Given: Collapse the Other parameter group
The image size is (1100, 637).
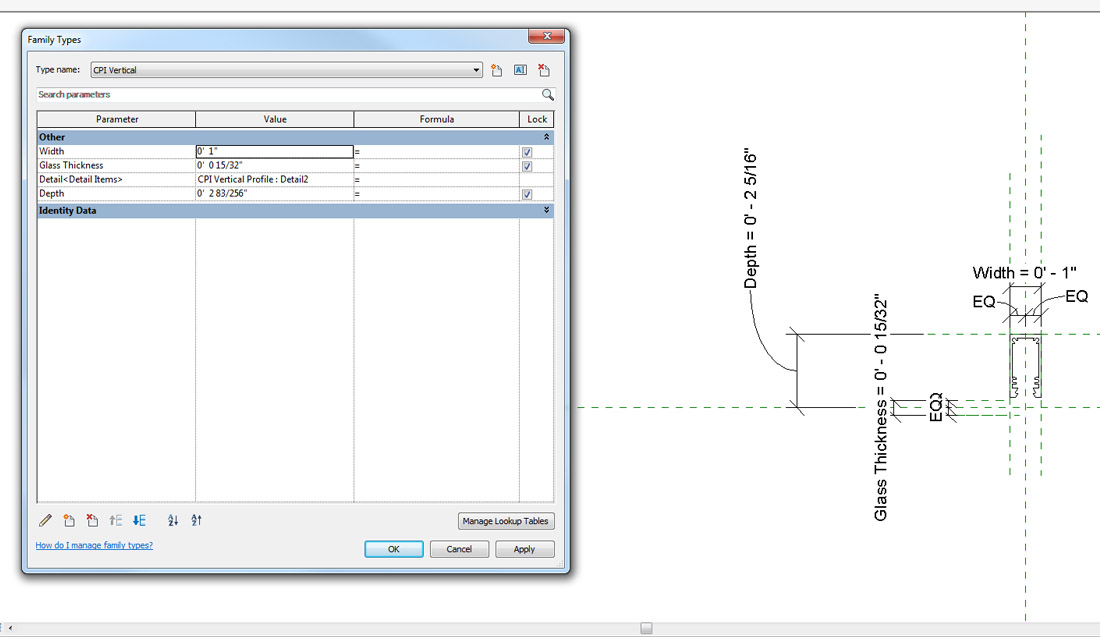Looking at the screenshot, I should coord(546,136).
